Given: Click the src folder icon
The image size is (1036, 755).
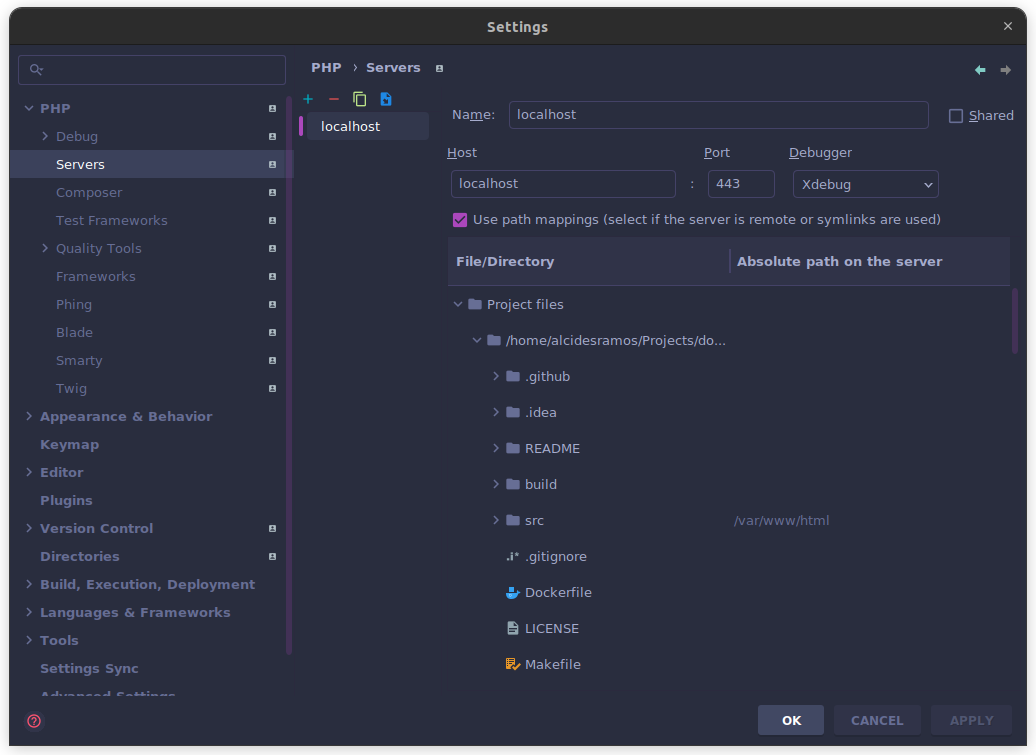Looking at the screenshot, I should coord(513,521).
